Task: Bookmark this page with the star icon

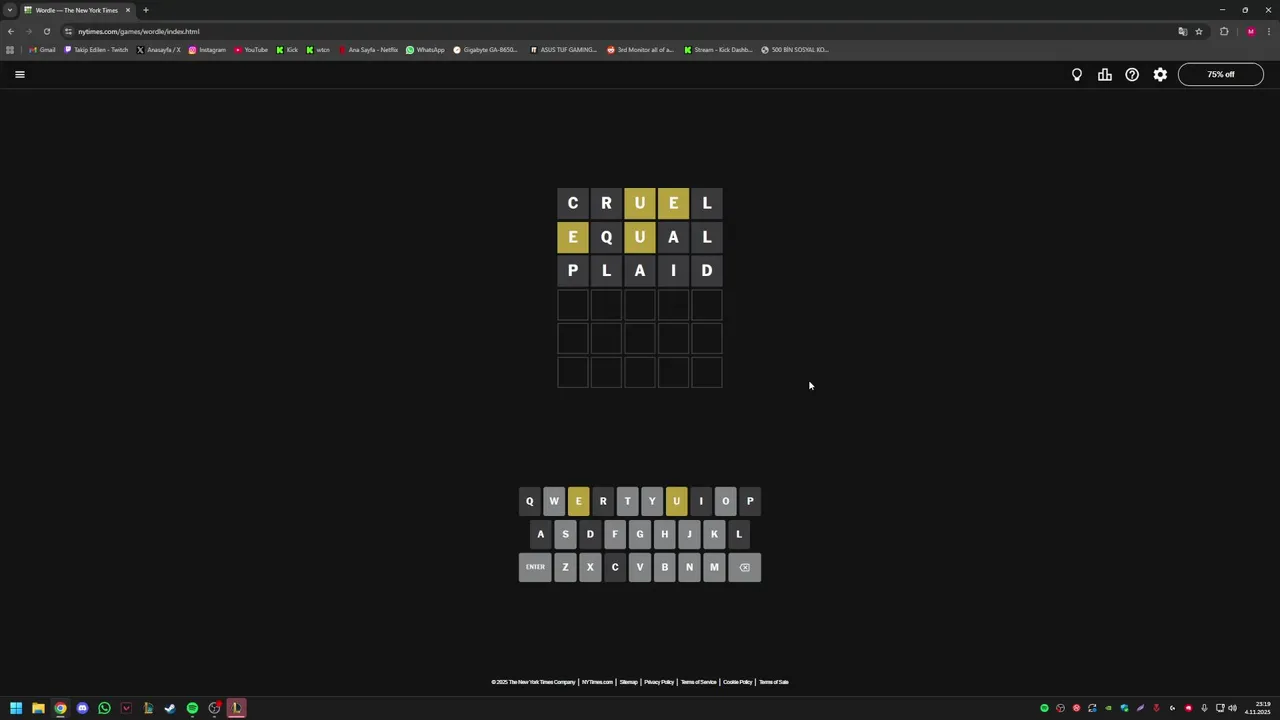Action: (1199, 31)
